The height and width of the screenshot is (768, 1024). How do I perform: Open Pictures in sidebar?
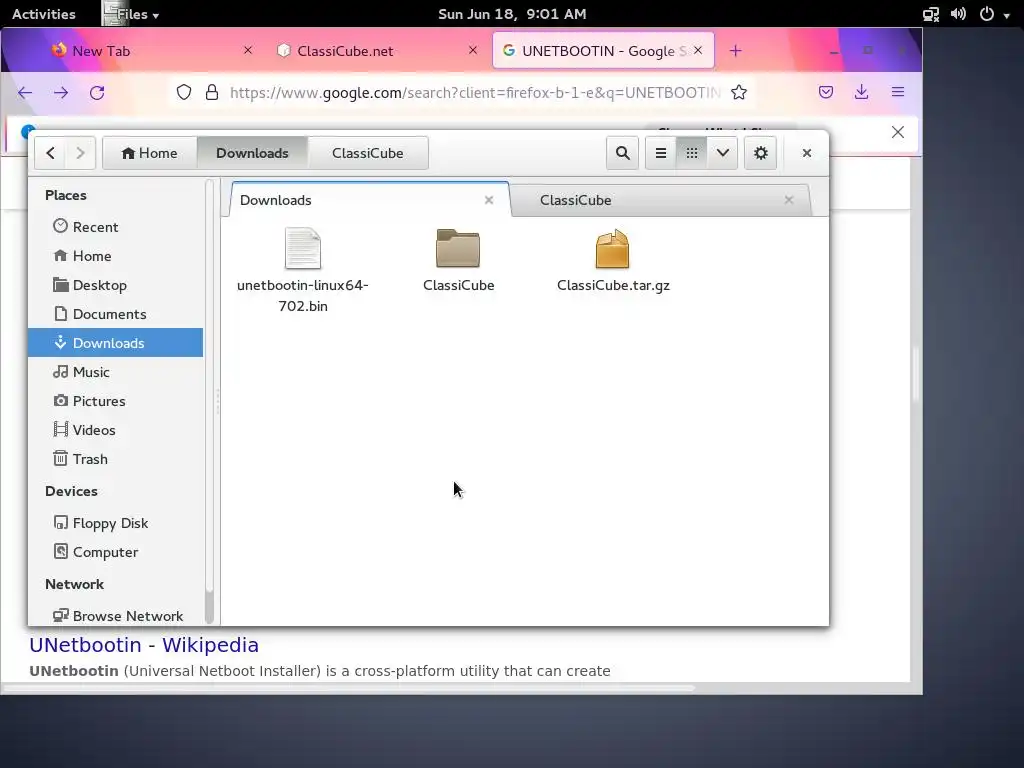click(x=116, y=401)
